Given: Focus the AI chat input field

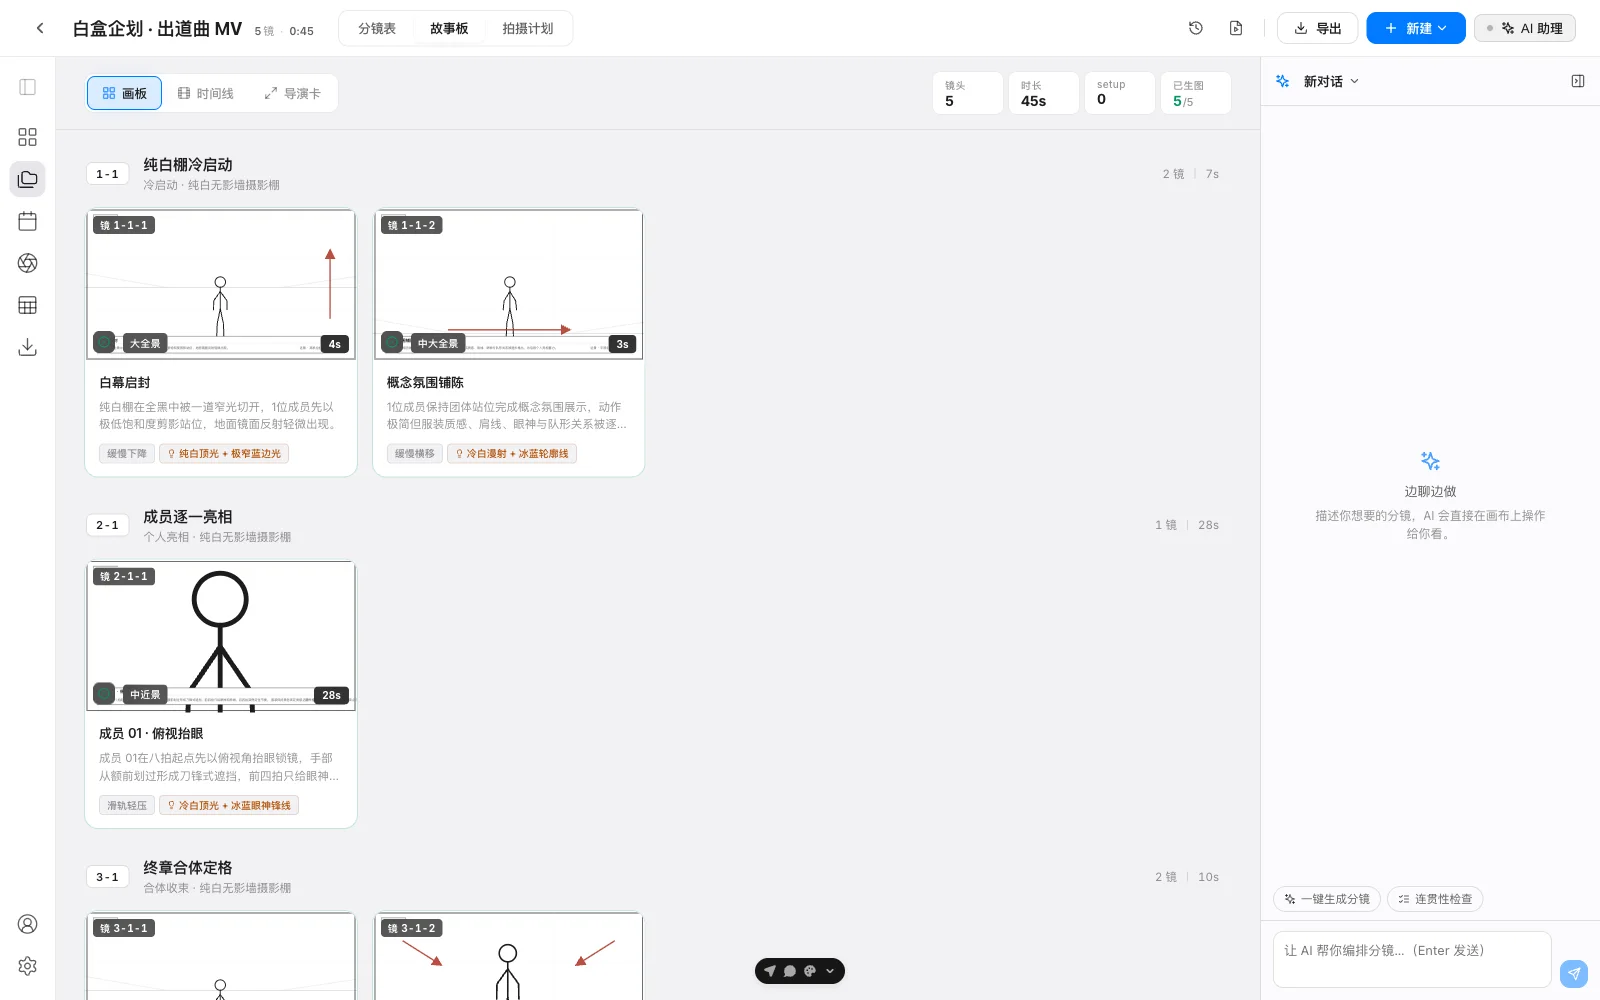Looking at the screenshot, I should tap(1412, 959).
